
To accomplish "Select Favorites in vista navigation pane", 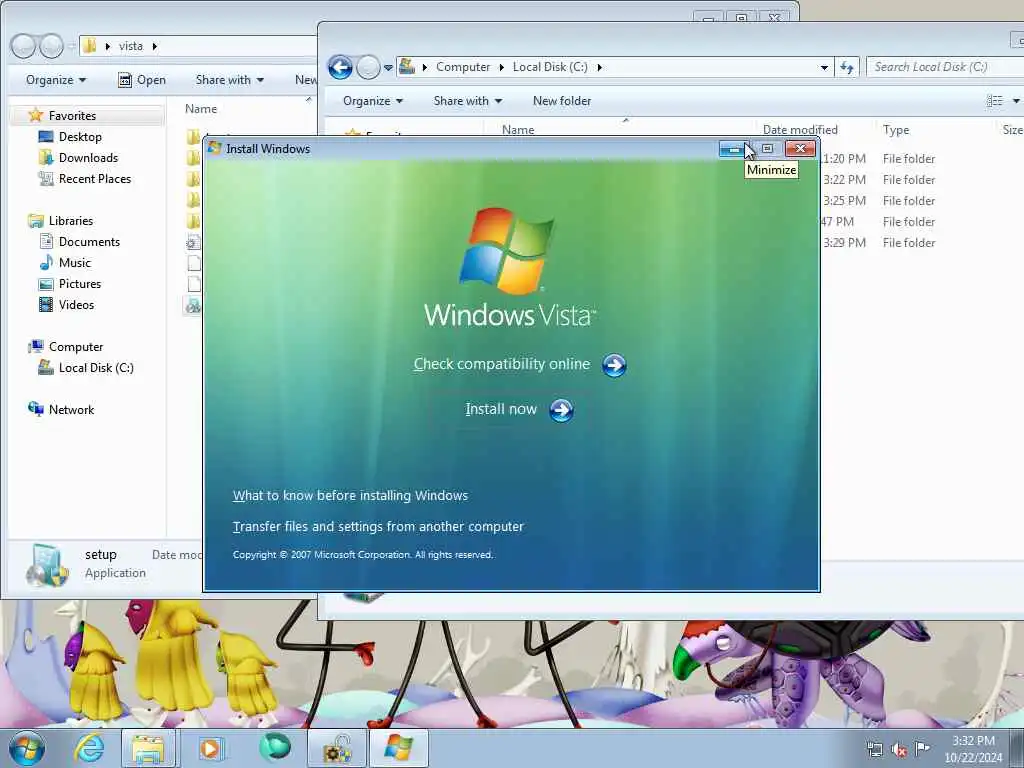I will (72, 116).
